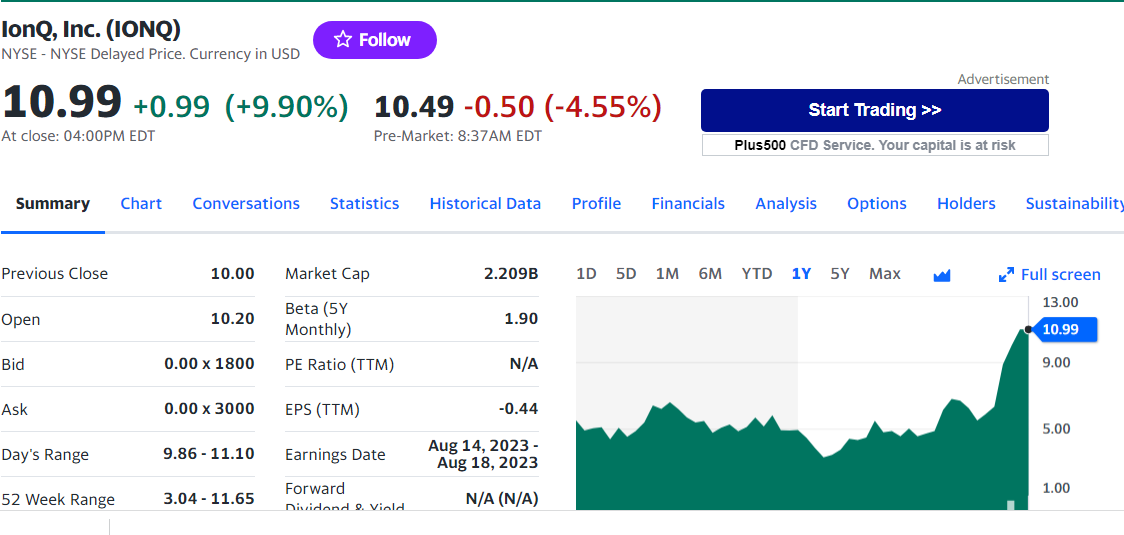This screenshot has width=1124, height=535.
Task: Click the Follow star button
Action: pos(374,40)
